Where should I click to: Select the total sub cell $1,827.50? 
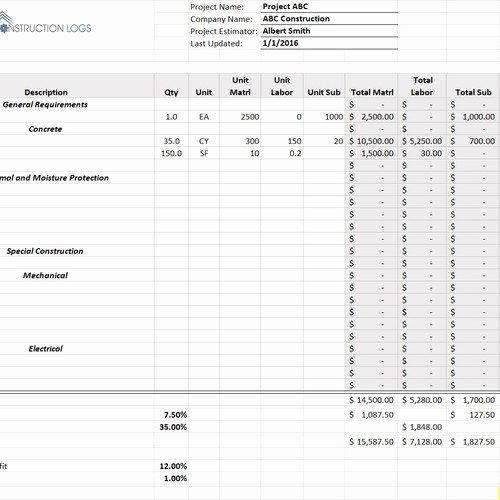tap(473, 442)
